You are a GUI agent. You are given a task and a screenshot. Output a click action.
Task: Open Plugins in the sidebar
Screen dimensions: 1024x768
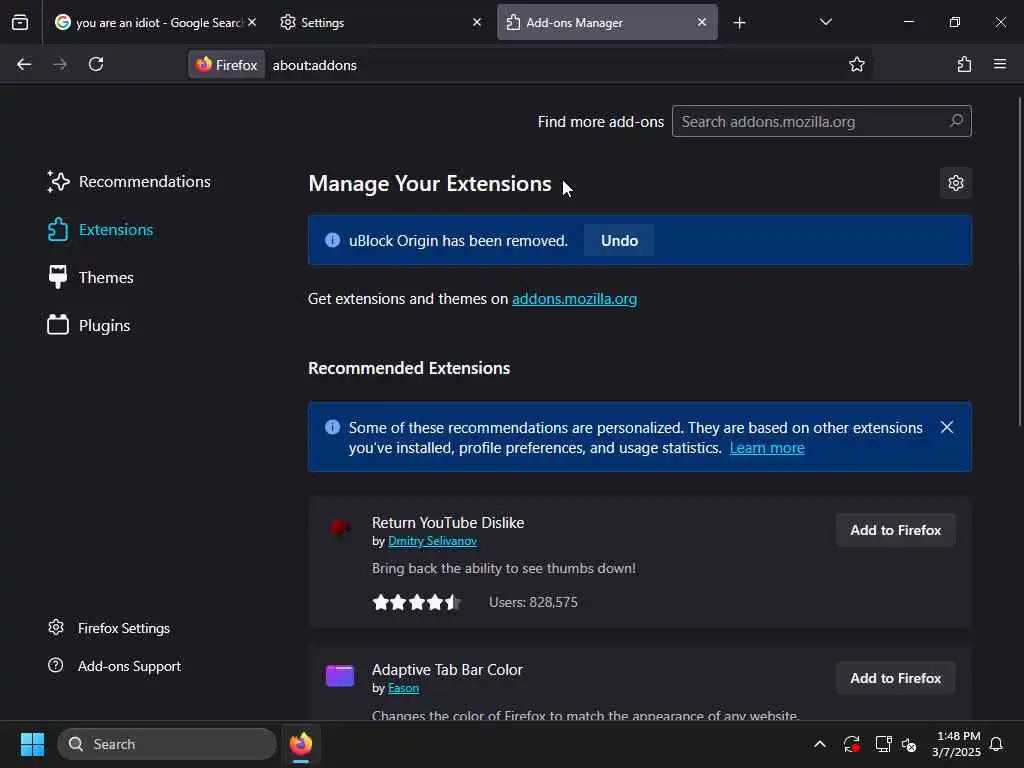tap(89, 325)
